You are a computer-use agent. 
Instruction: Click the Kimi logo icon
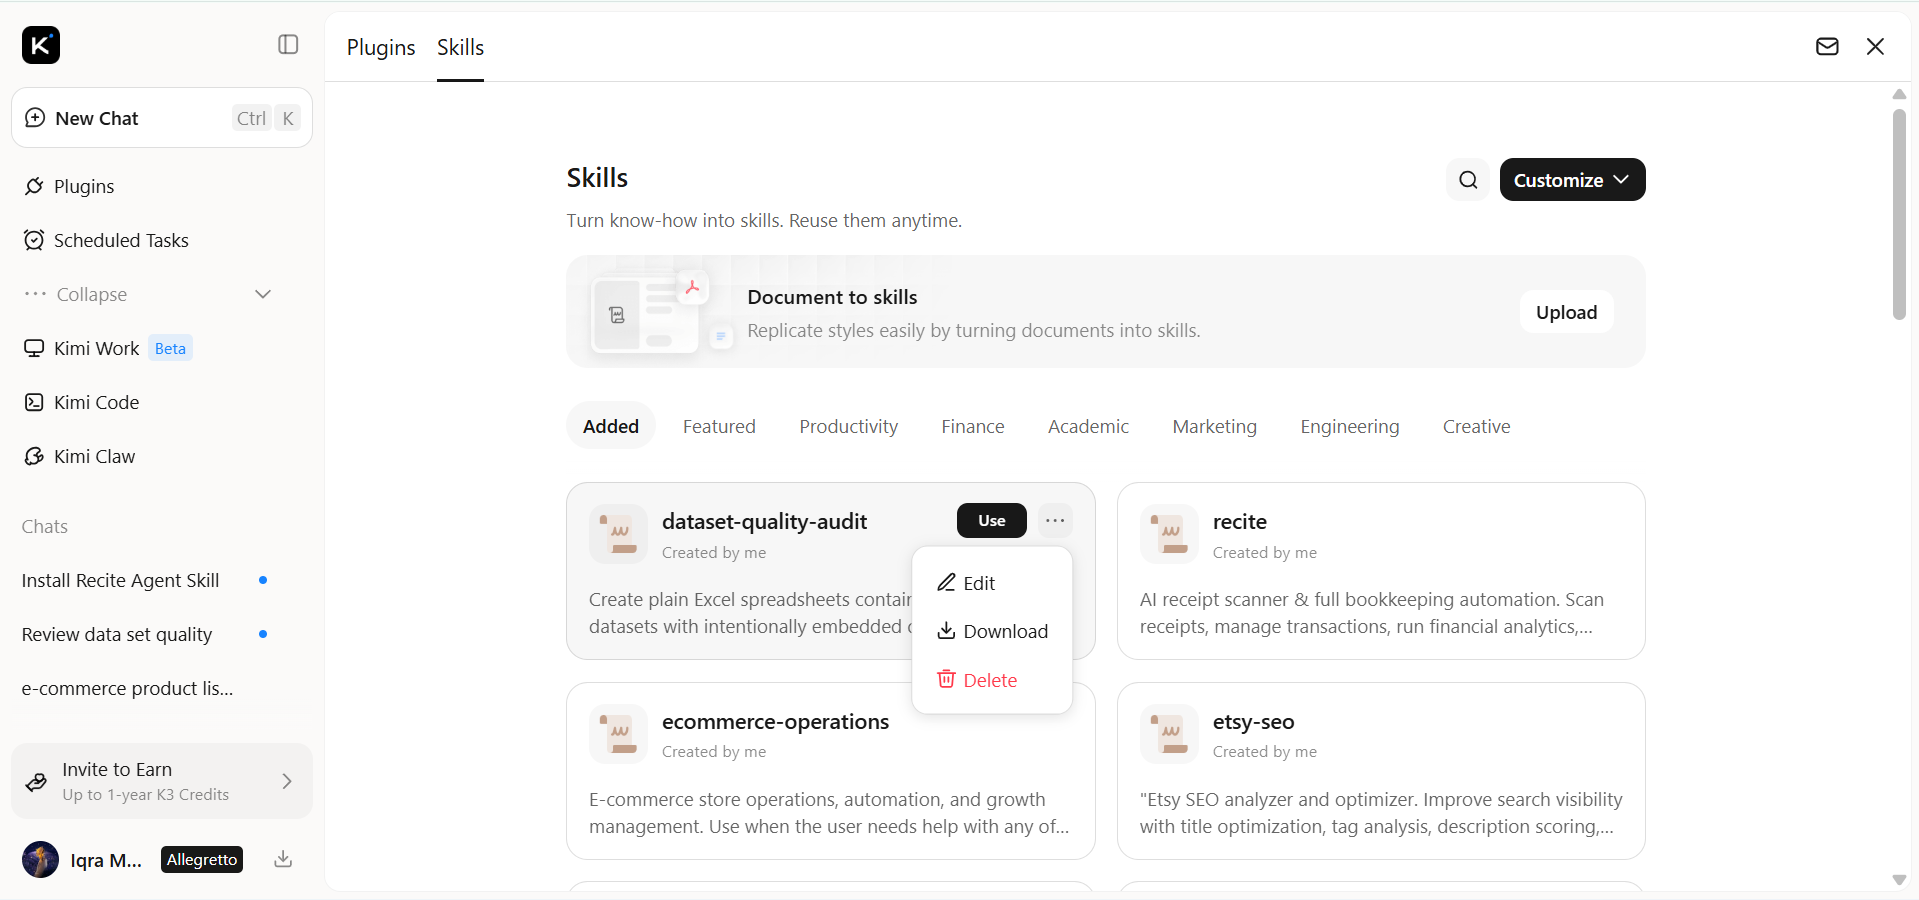tap(41, 45)
